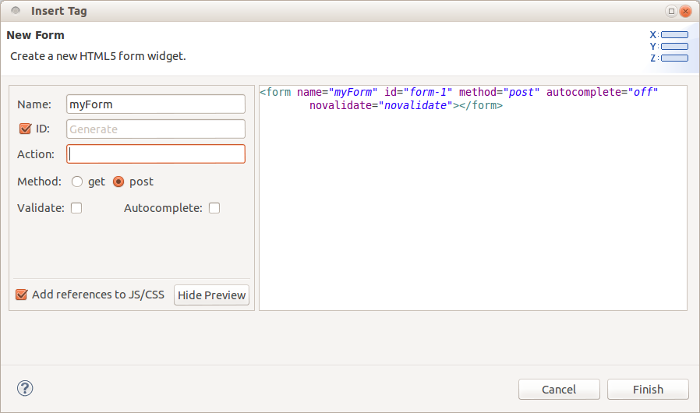Close the Insert Tag dialog

[x=685, y=11]
